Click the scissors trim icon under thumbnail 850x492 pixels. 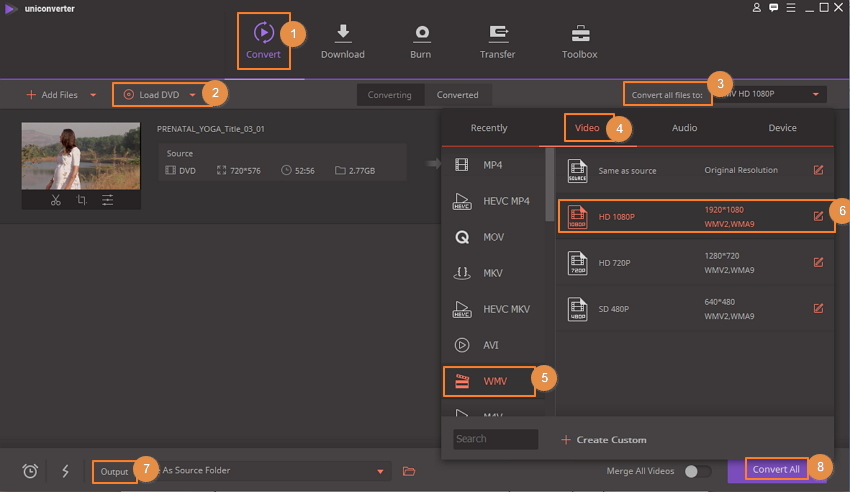56,200
